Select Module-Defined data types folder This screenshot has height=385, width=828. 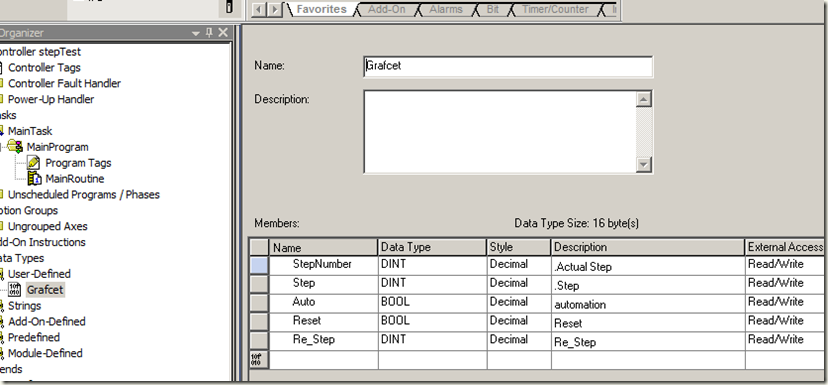click(x=45, y=353)
